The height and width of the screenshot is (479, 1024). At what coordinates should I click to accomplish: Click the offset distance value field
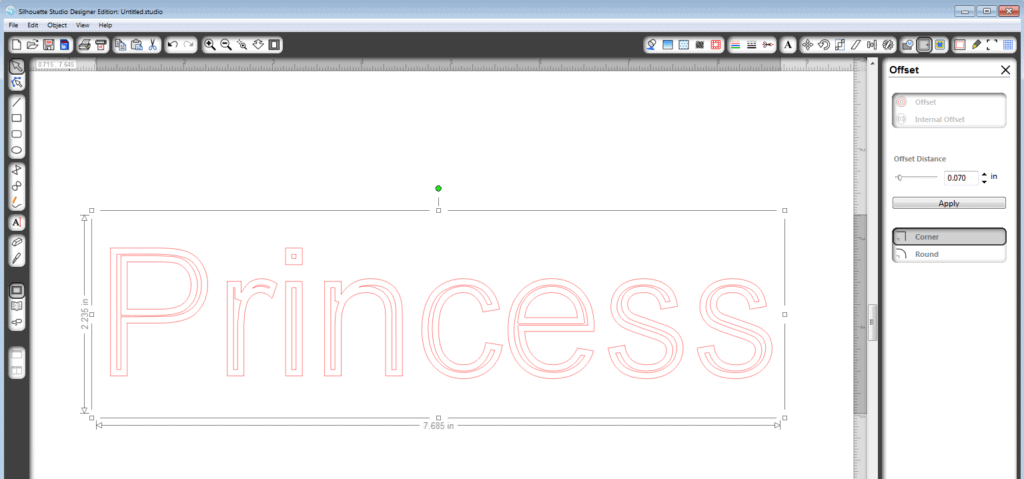(960, 177)
